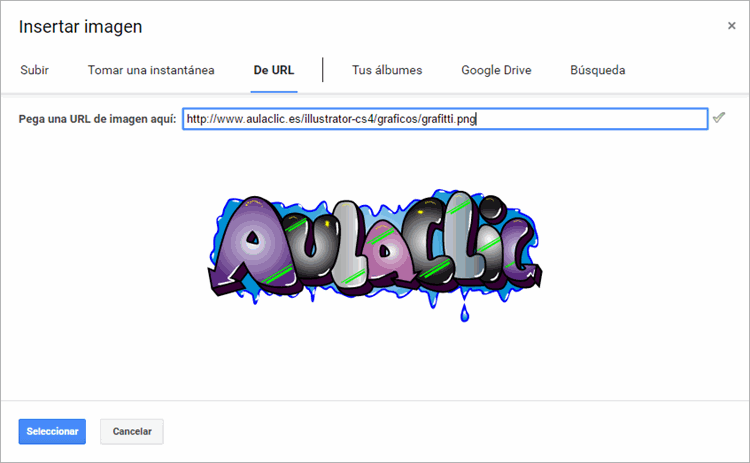750x463 pixels.
Task: Click the Pega una URL label
Action: click(97, 119)
